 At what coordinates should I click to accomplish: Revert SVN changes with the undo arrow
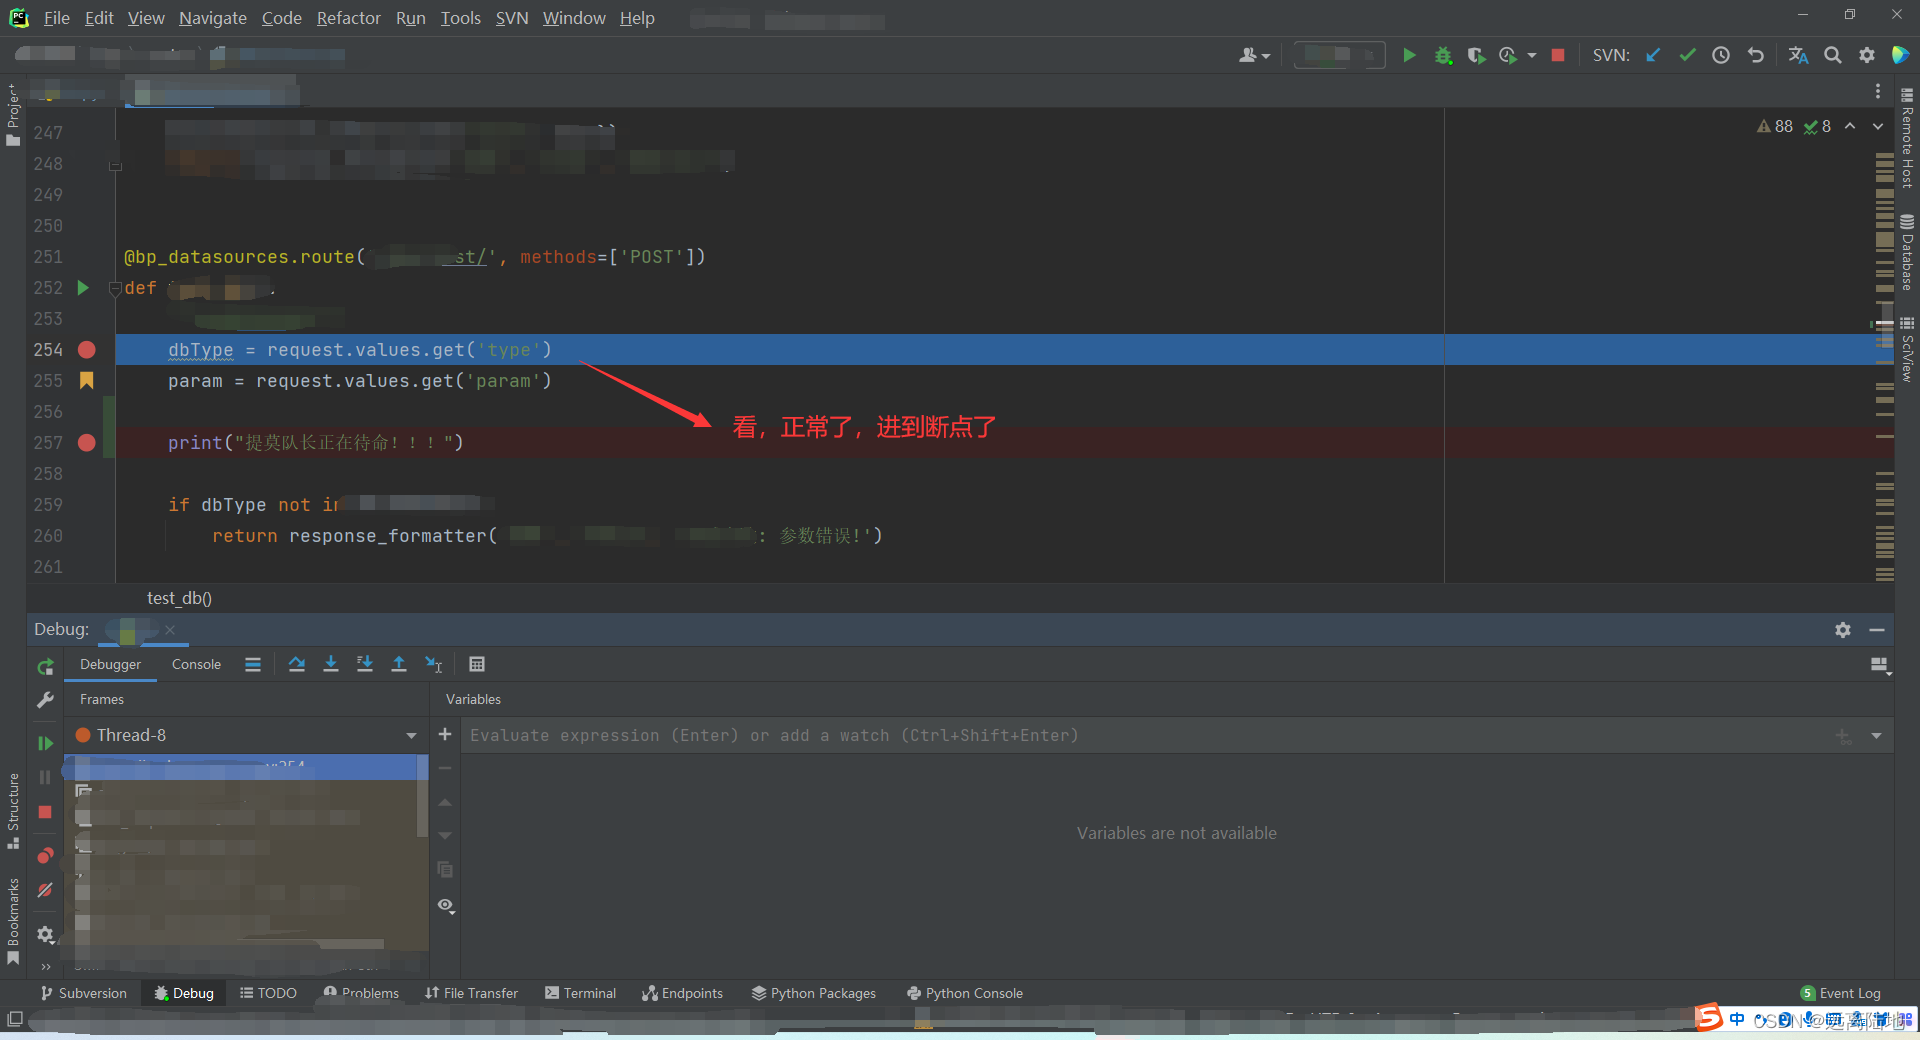click(1755, 55)
